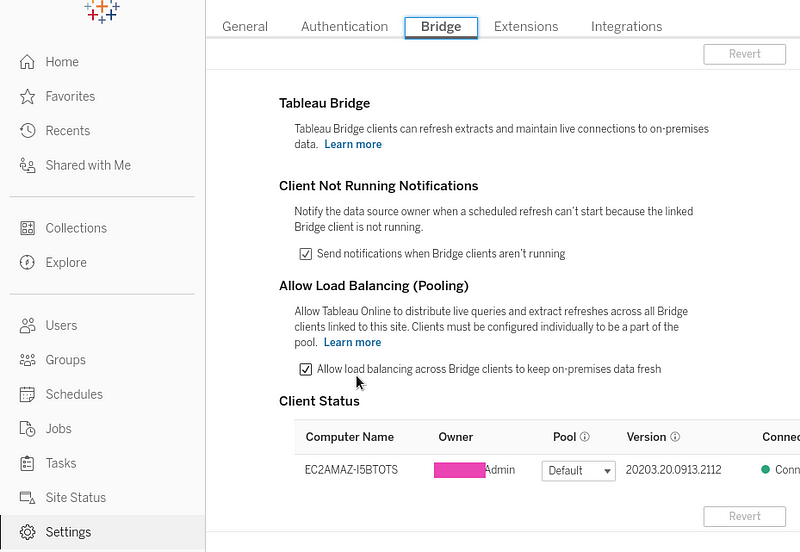
Task: Open Learn more link under Tableau Bridge
Action: coord(353,144)
